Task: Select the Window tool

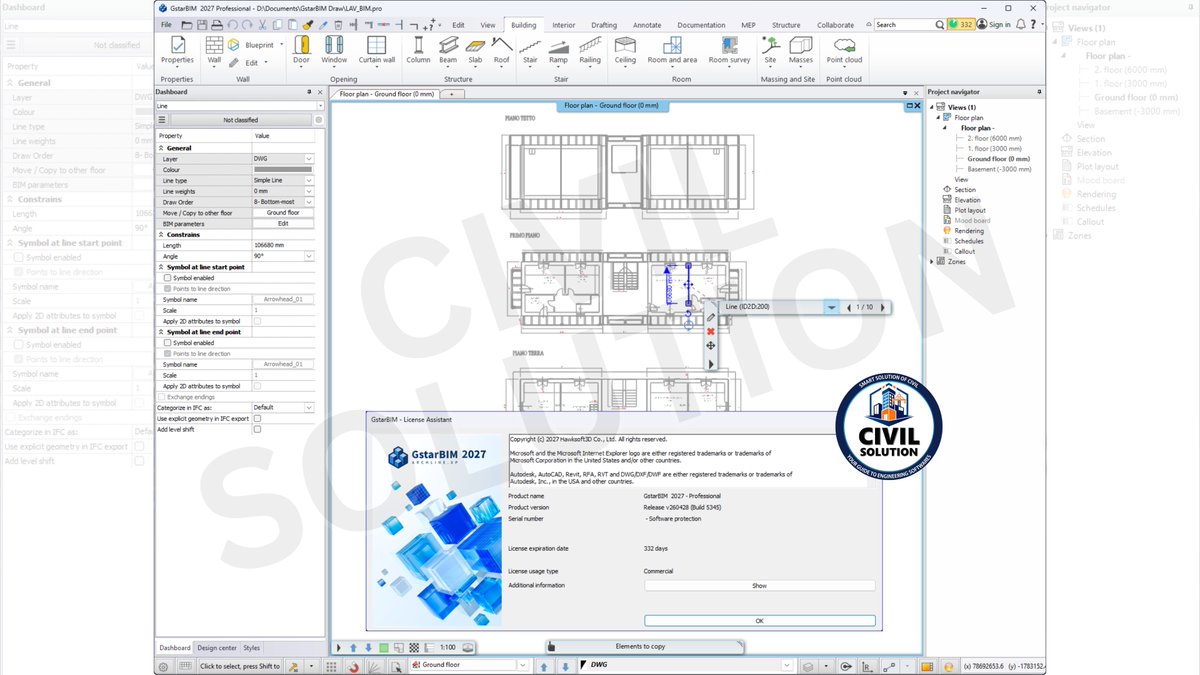Action: pyautogui.click(x=335, y=50)
